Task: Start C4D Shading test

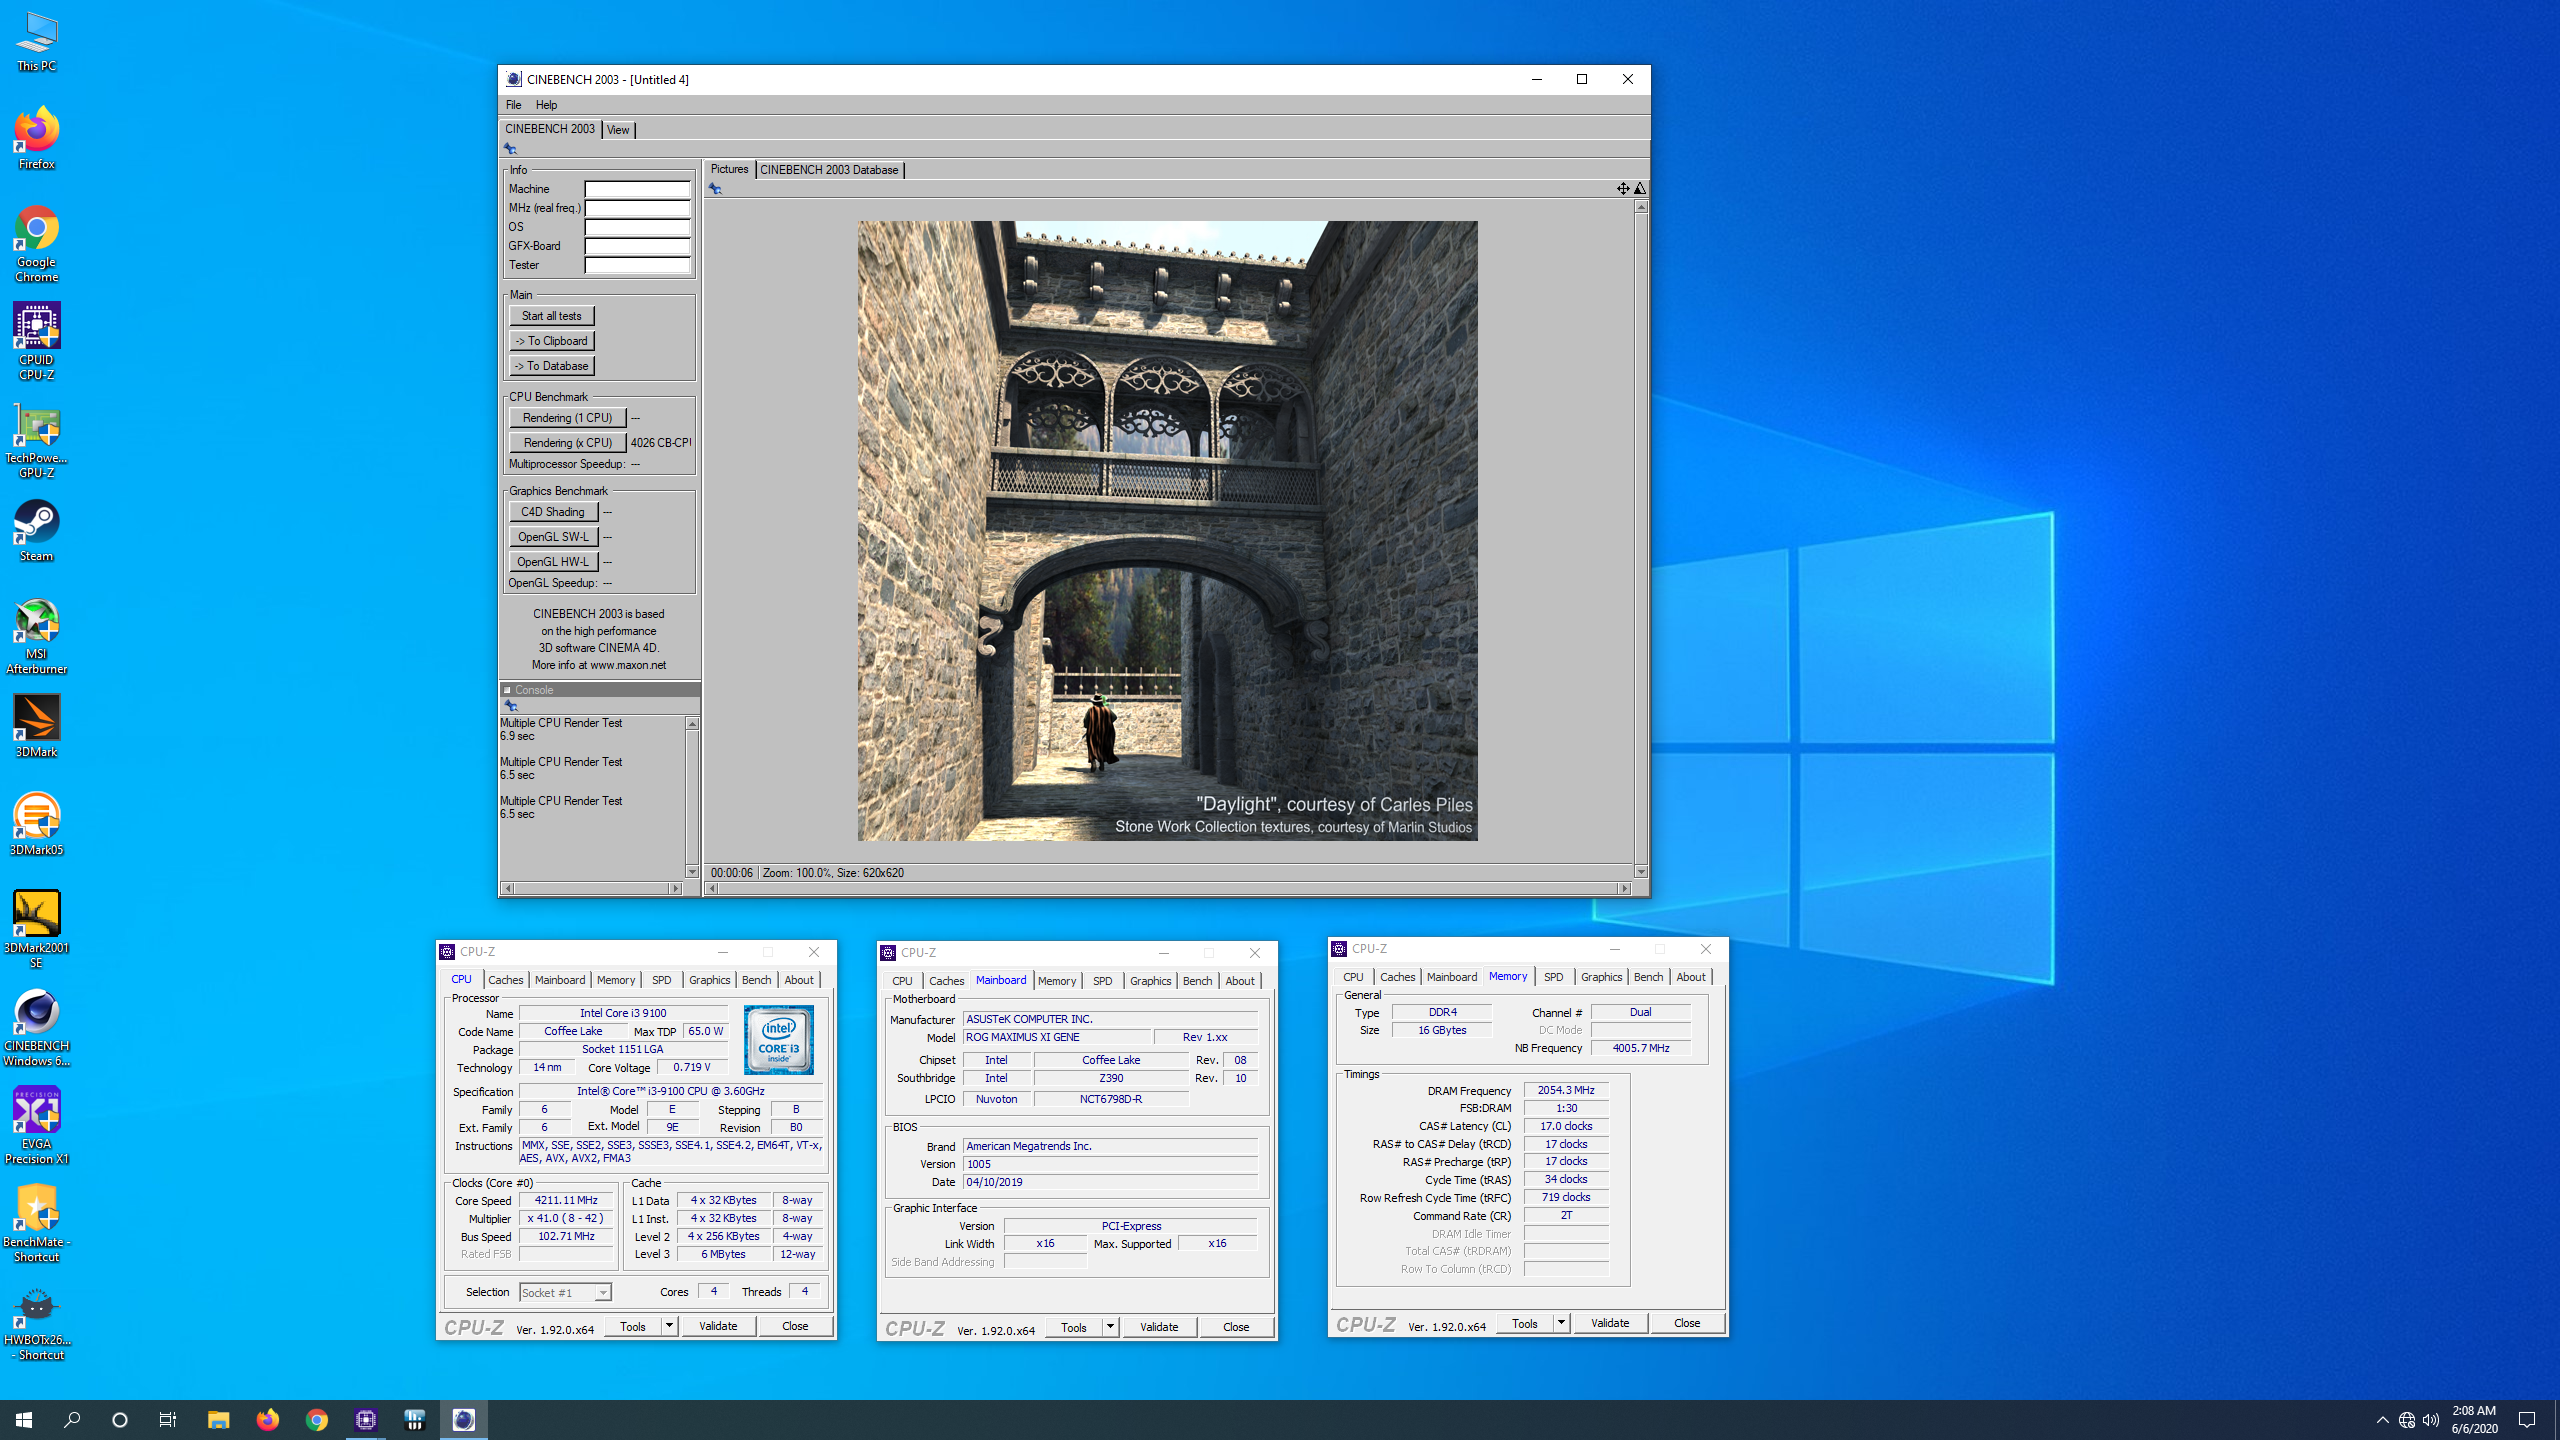Action: pyautogui.click(x=553, y=512)
